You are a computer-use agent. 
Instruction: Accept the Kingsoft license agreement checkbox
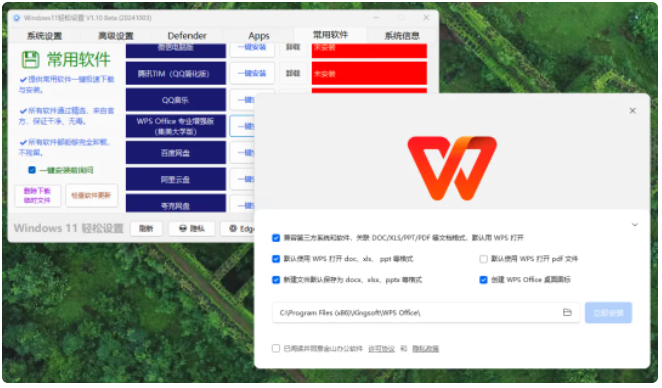click(276, 348)
